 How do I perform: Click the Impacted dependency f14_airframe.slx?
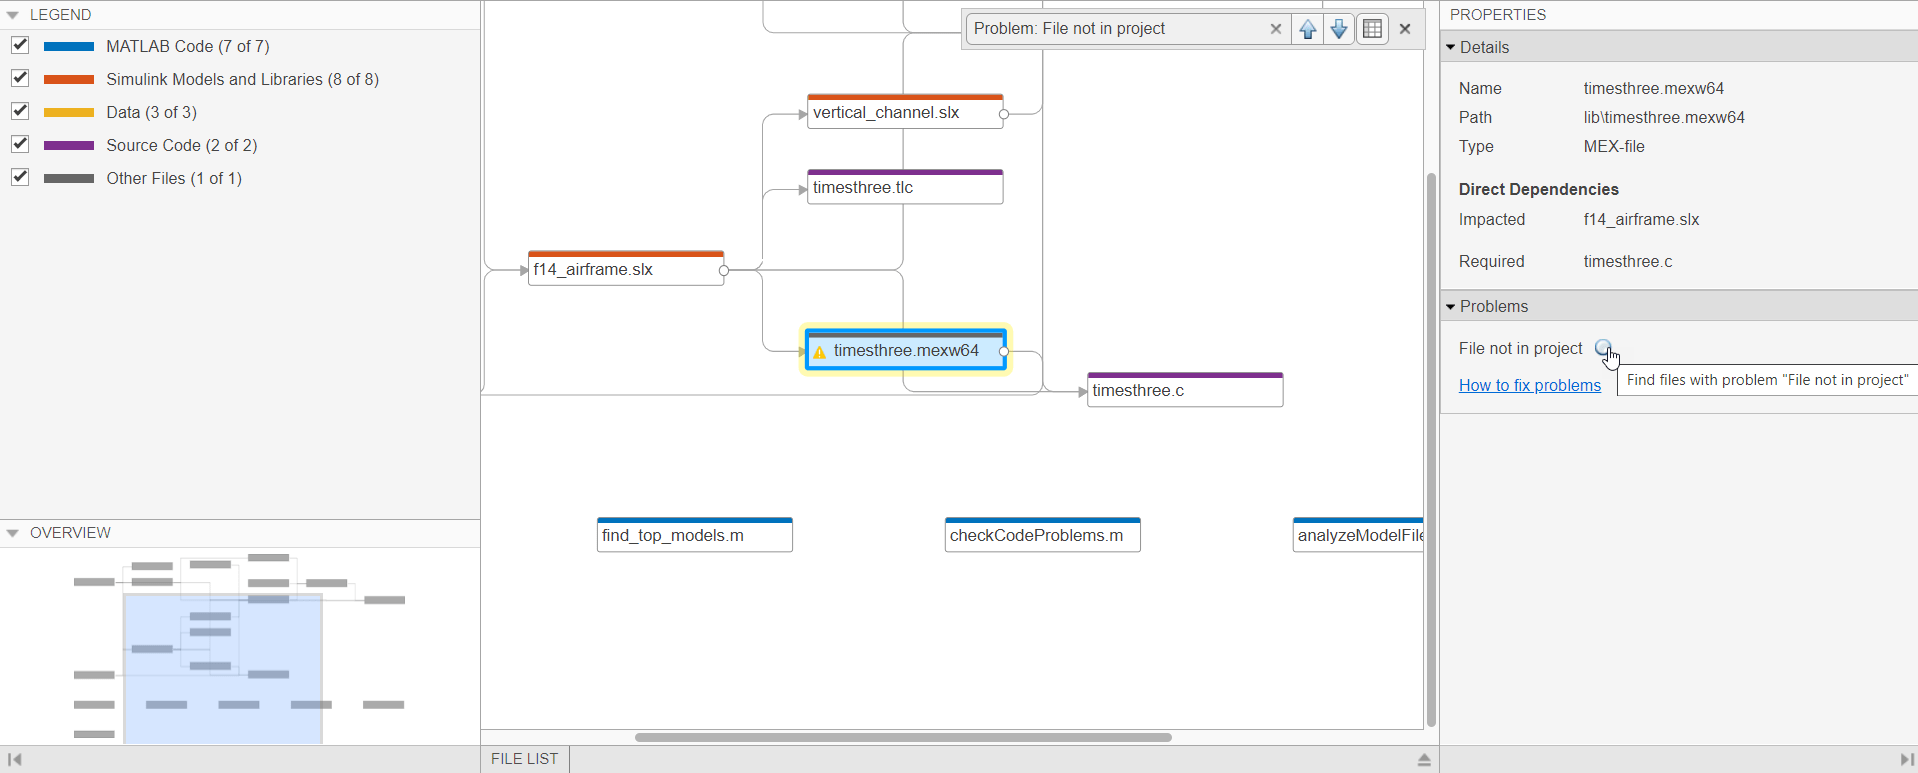1641,219
